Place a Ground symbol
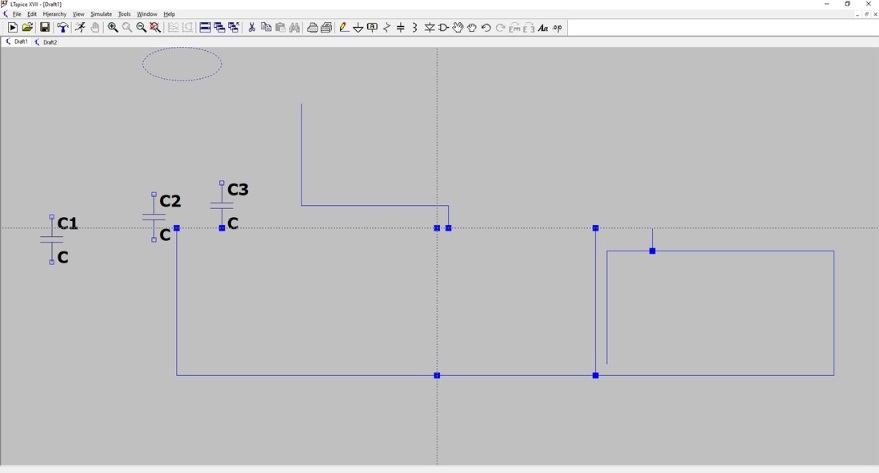The image size is (879, 473). (x=358, y=28)
